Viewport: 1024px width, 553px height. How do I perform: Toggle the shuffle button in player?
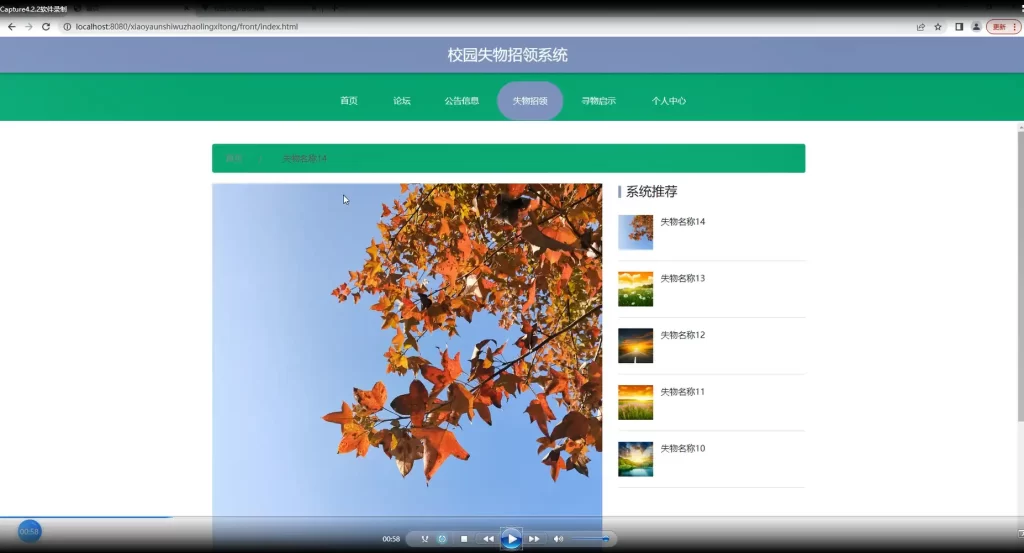(x=425, y=539)
